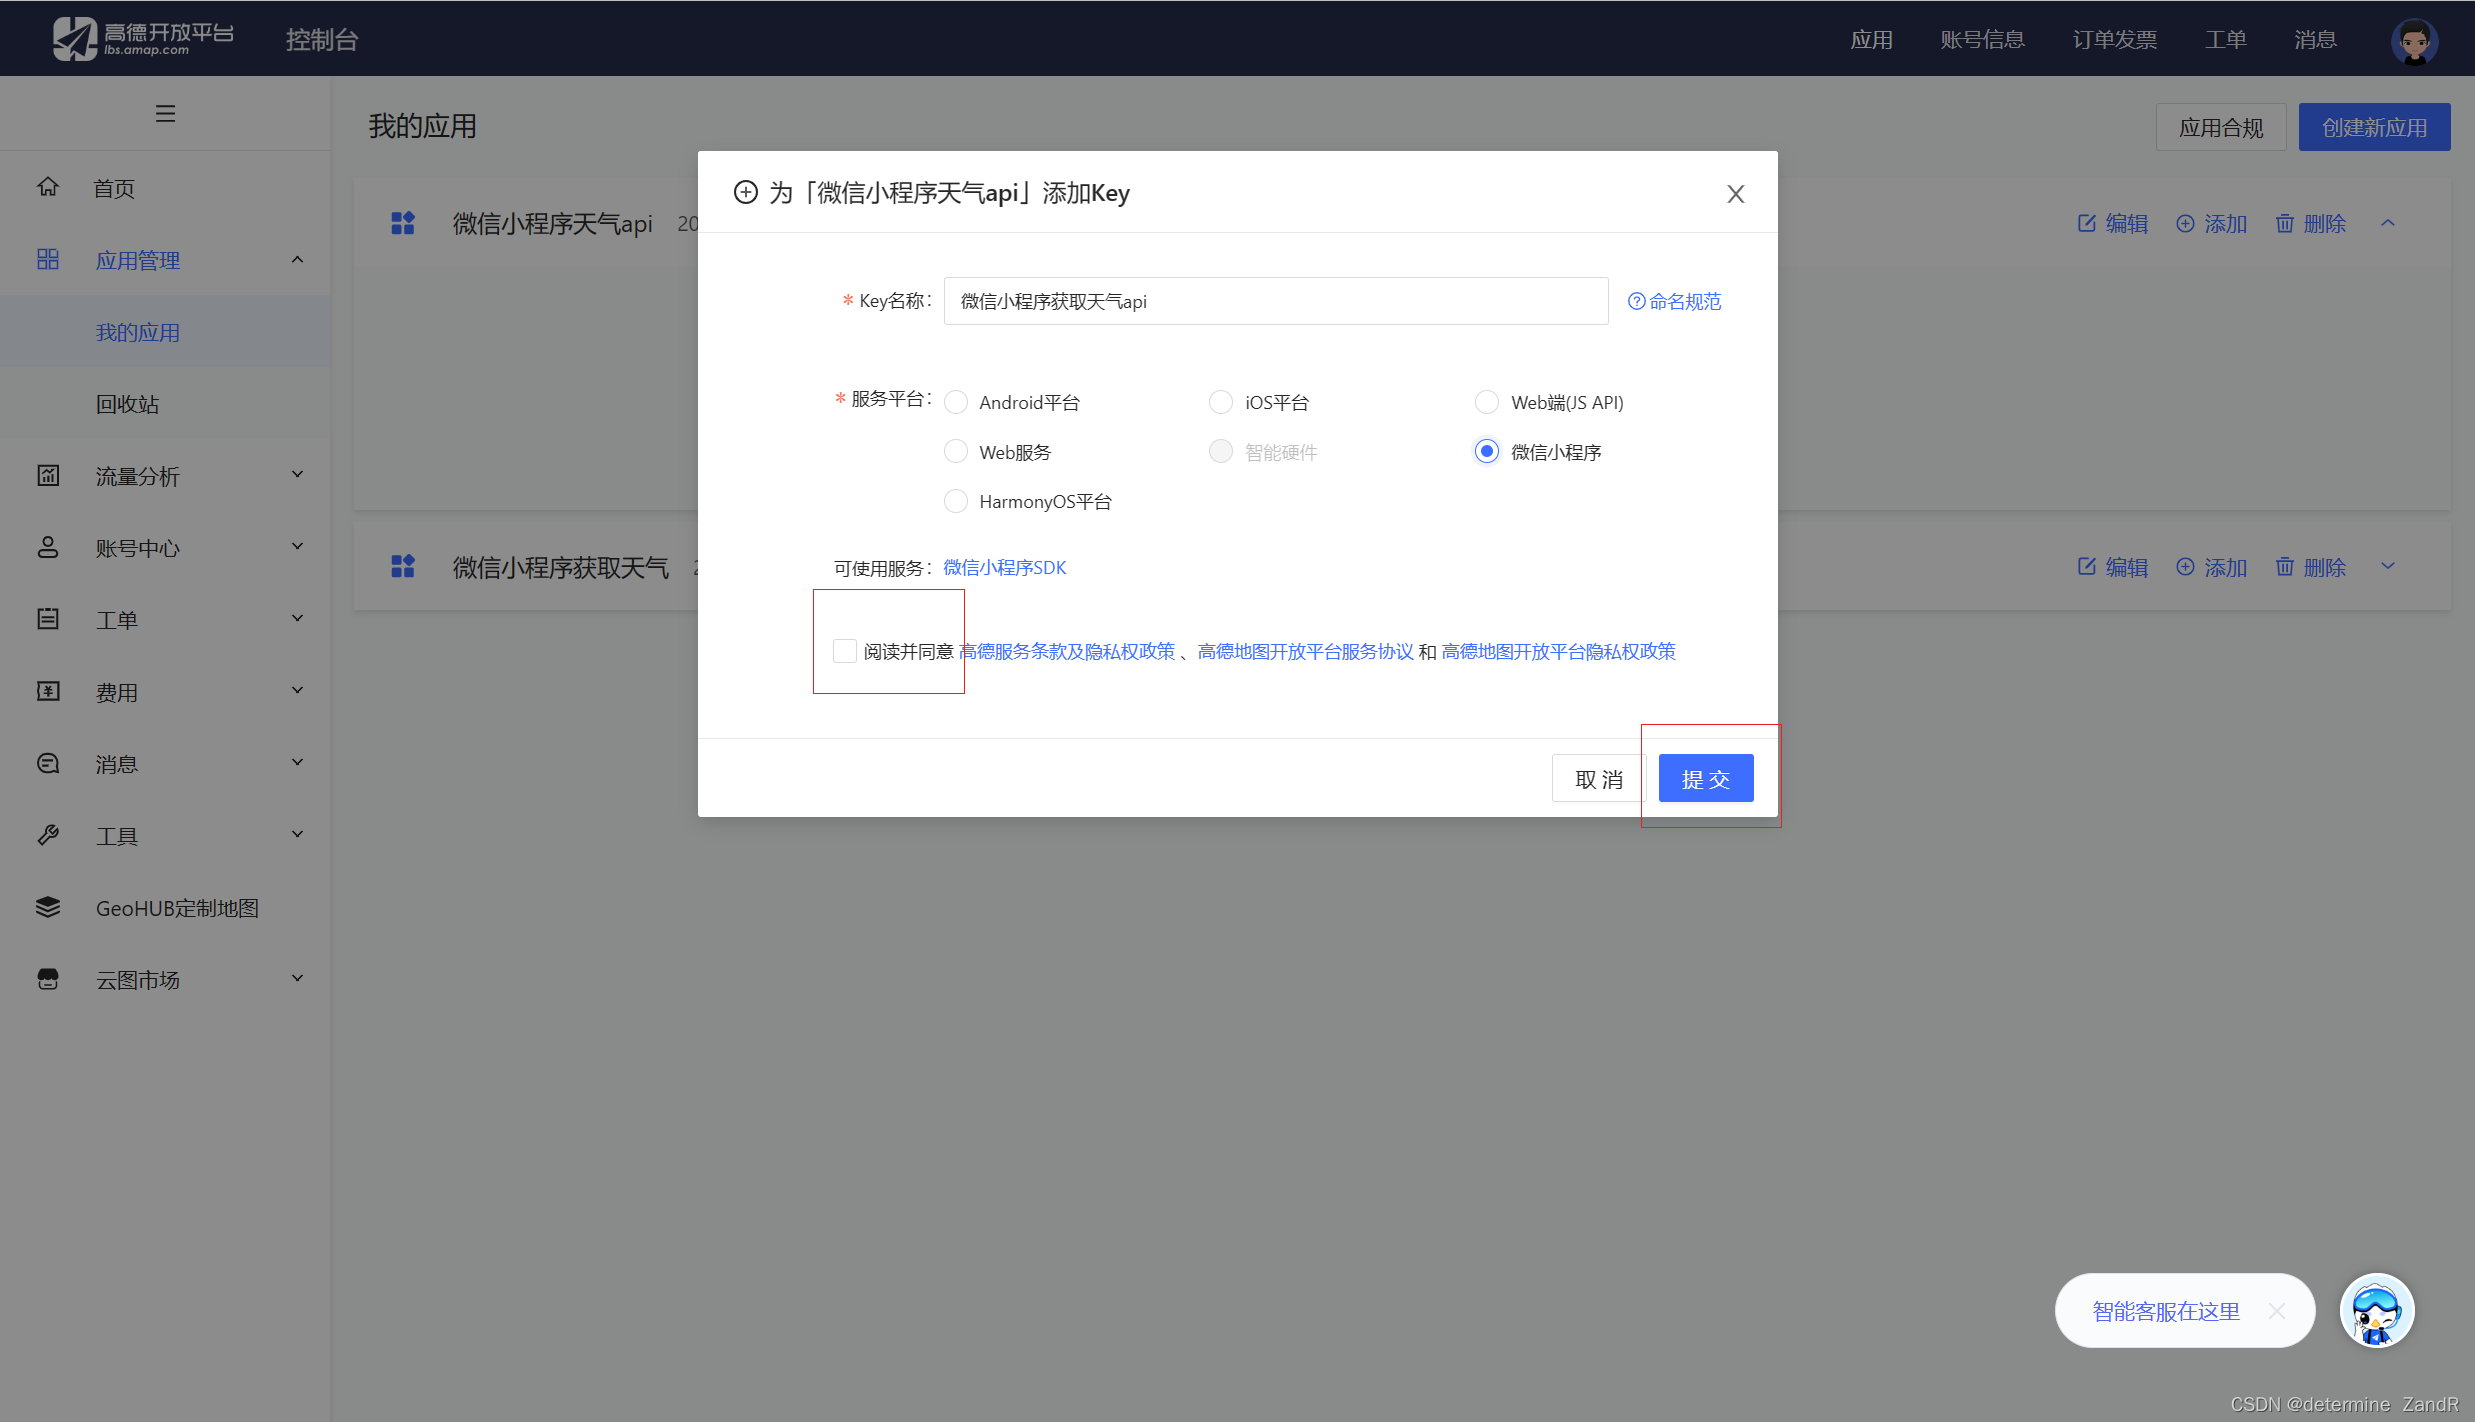This screenshot has height=1422, width=2475.
Task: Select the HarmonyOS平台 radio button
Action: [956, 501]
